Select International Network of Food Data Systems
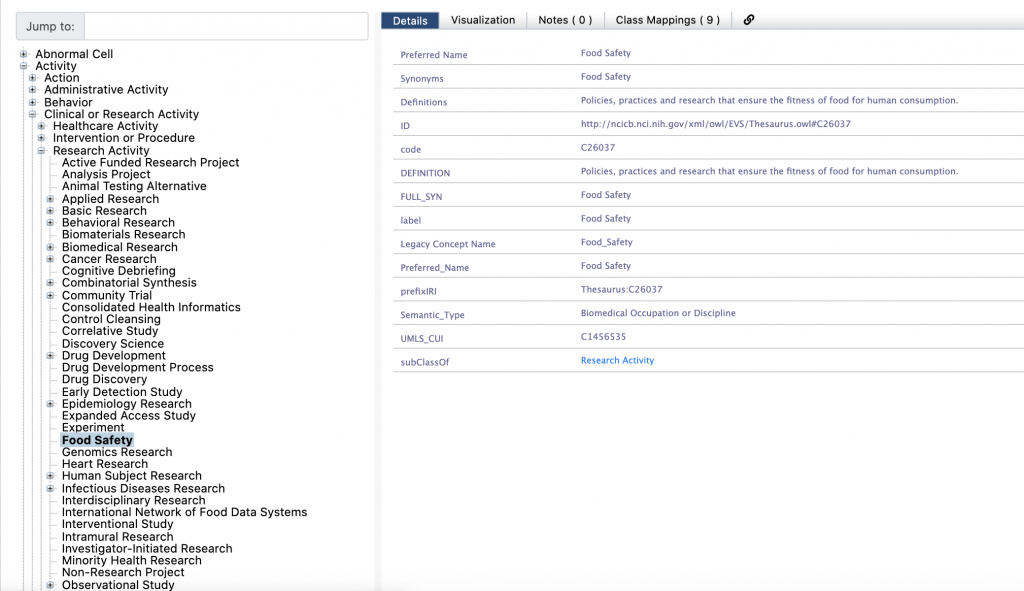Viewport: 1024px width, 591px height. [x=184, y=513]
